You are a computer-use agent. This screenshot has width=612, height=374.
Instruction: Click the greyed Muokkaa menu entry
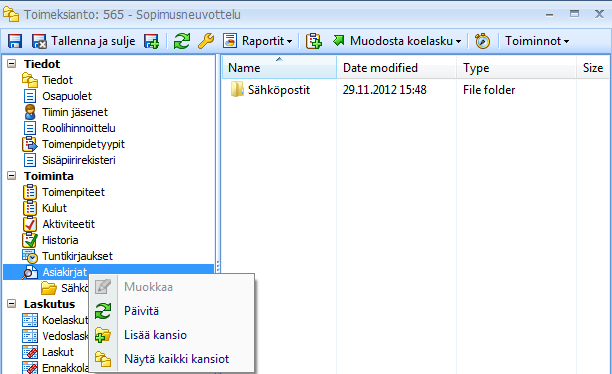172,287
